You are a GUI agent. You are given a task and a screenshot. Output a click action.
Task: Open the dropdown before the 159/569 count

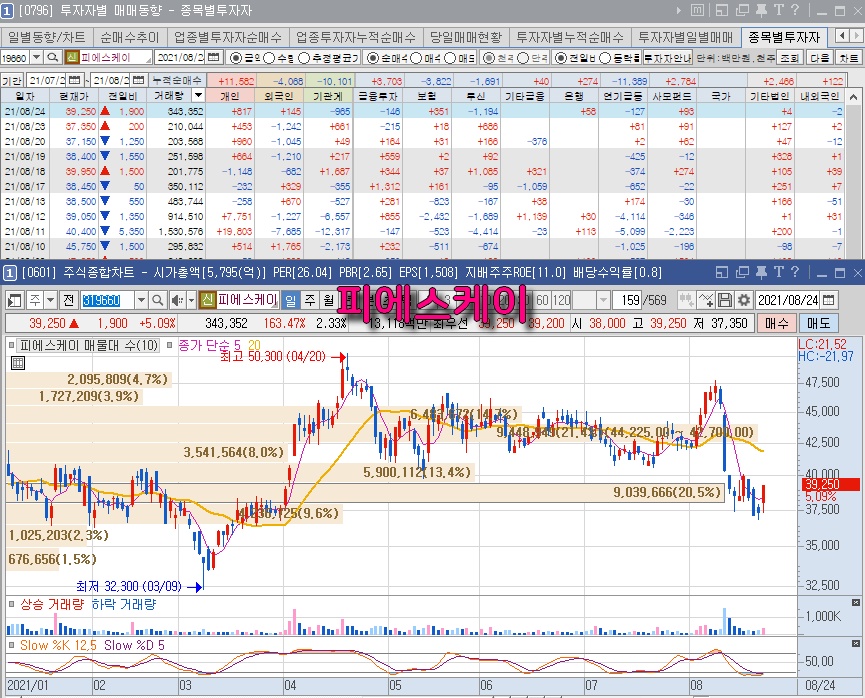(603, 301)
